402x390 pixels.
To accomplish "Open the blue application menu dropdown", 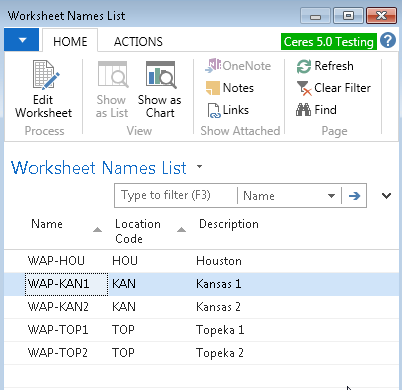I will pos(22,40).
